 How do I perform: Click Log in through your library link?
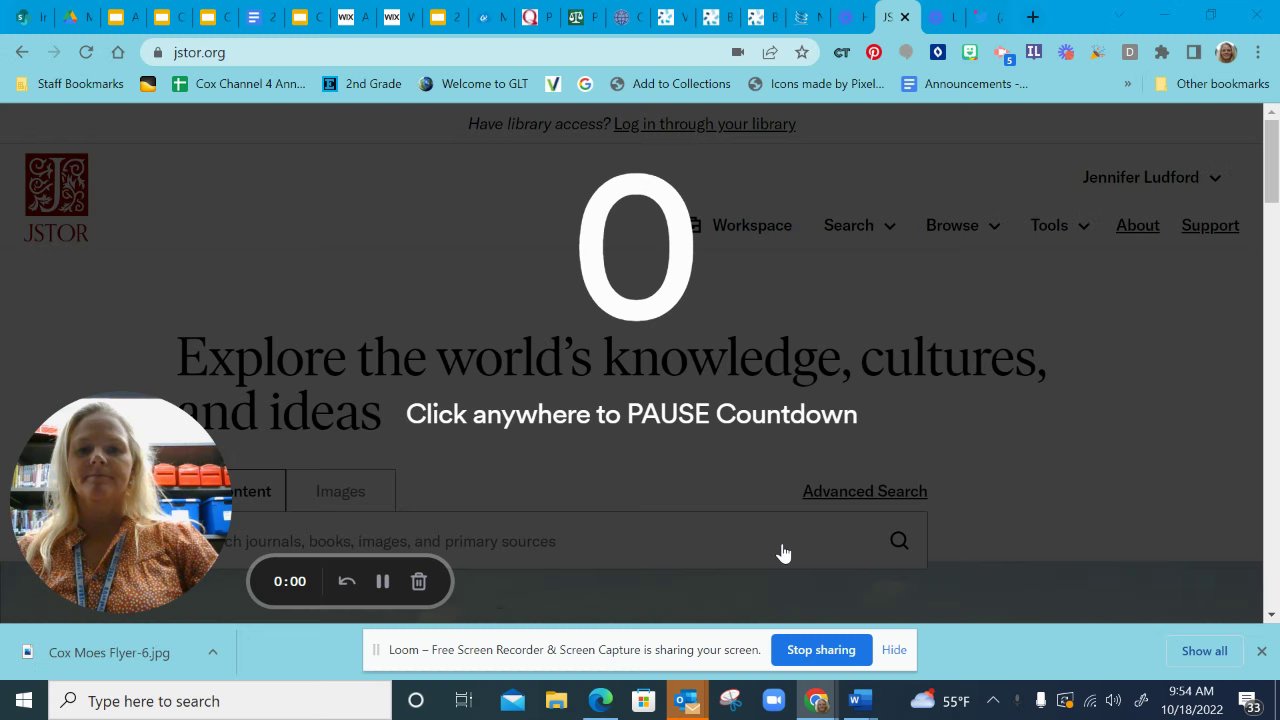(x=705, y=124)
